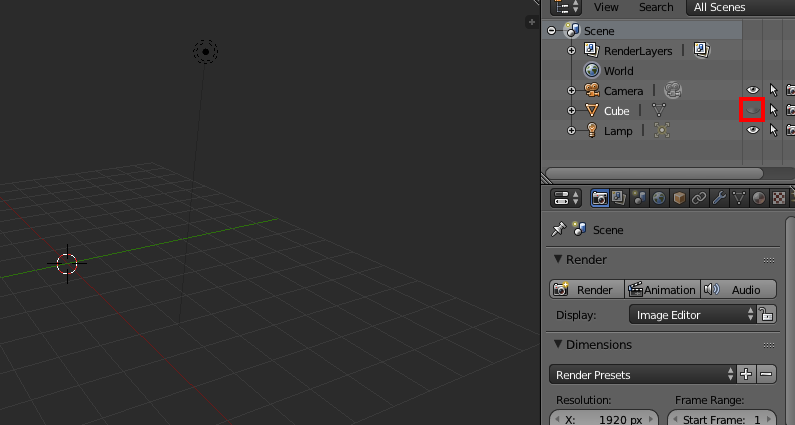Switch to the Material properties tab sphere icon

coord(758,198)
